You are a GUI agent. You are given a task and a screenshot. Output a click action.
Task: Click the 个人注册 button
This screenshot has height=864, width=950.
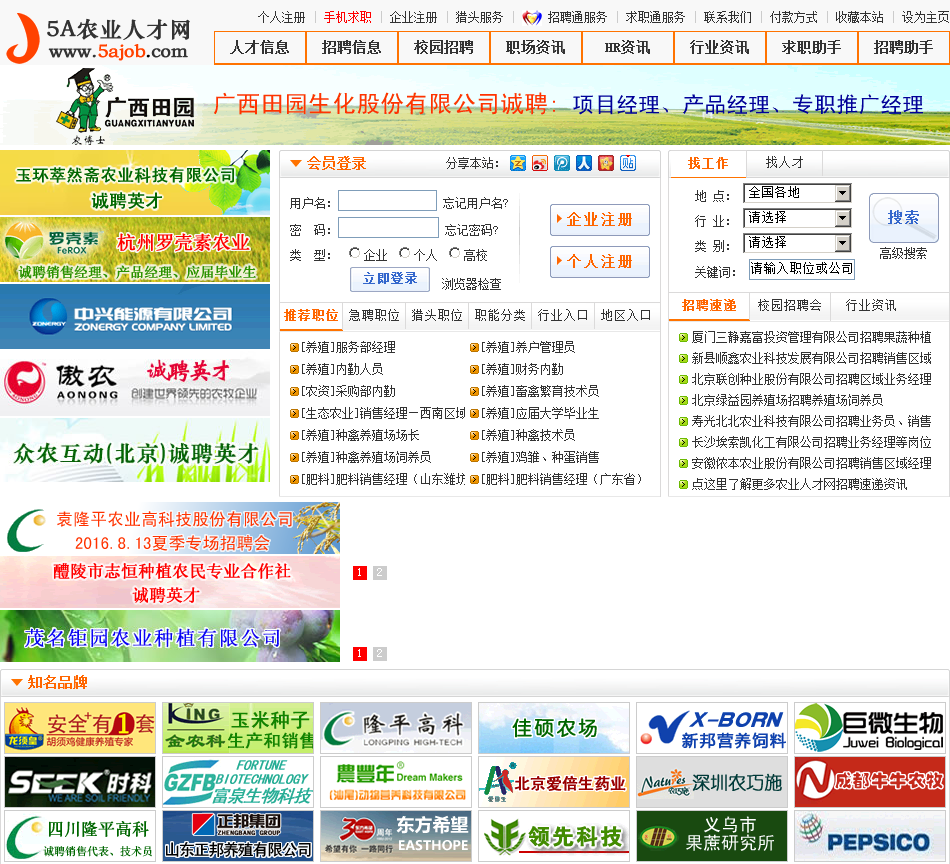[600, 262]
